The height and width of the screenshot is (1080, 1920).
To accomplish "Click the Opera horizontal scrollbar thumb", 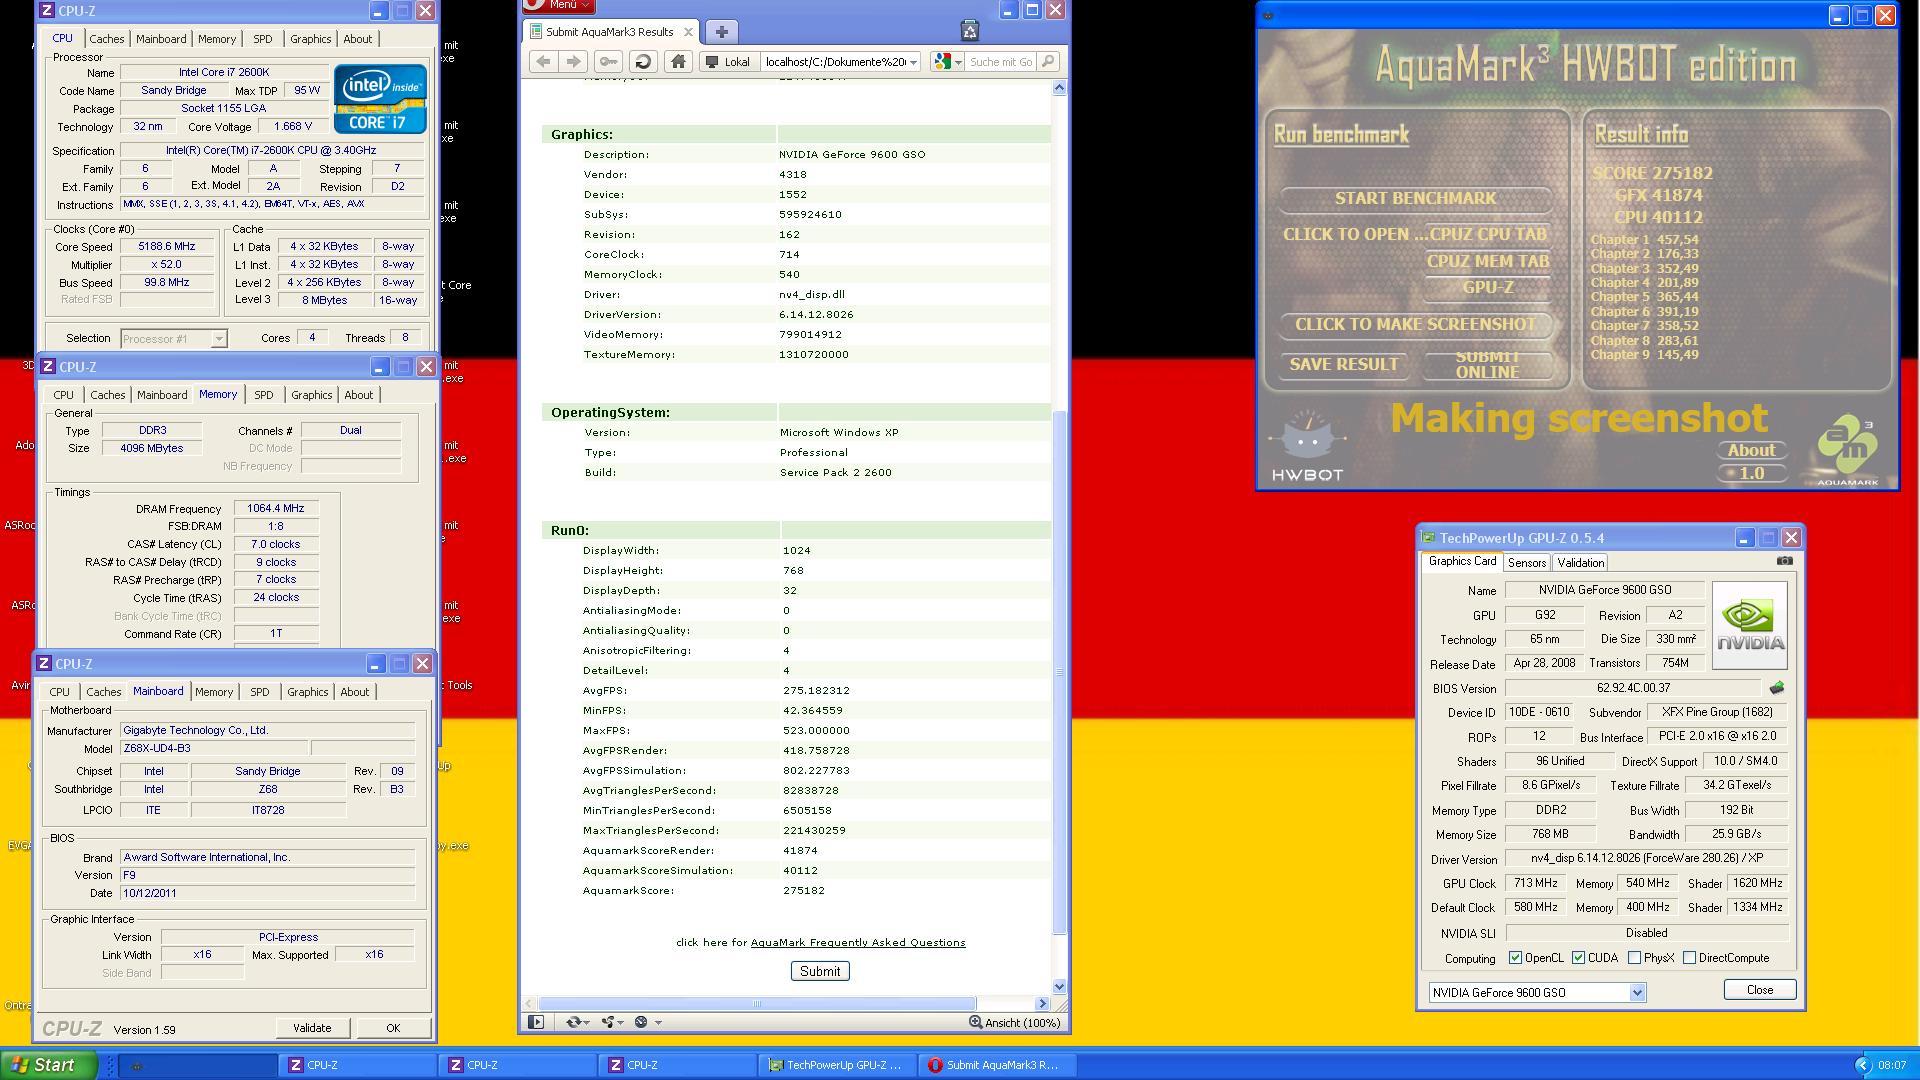I will 757,1003.
